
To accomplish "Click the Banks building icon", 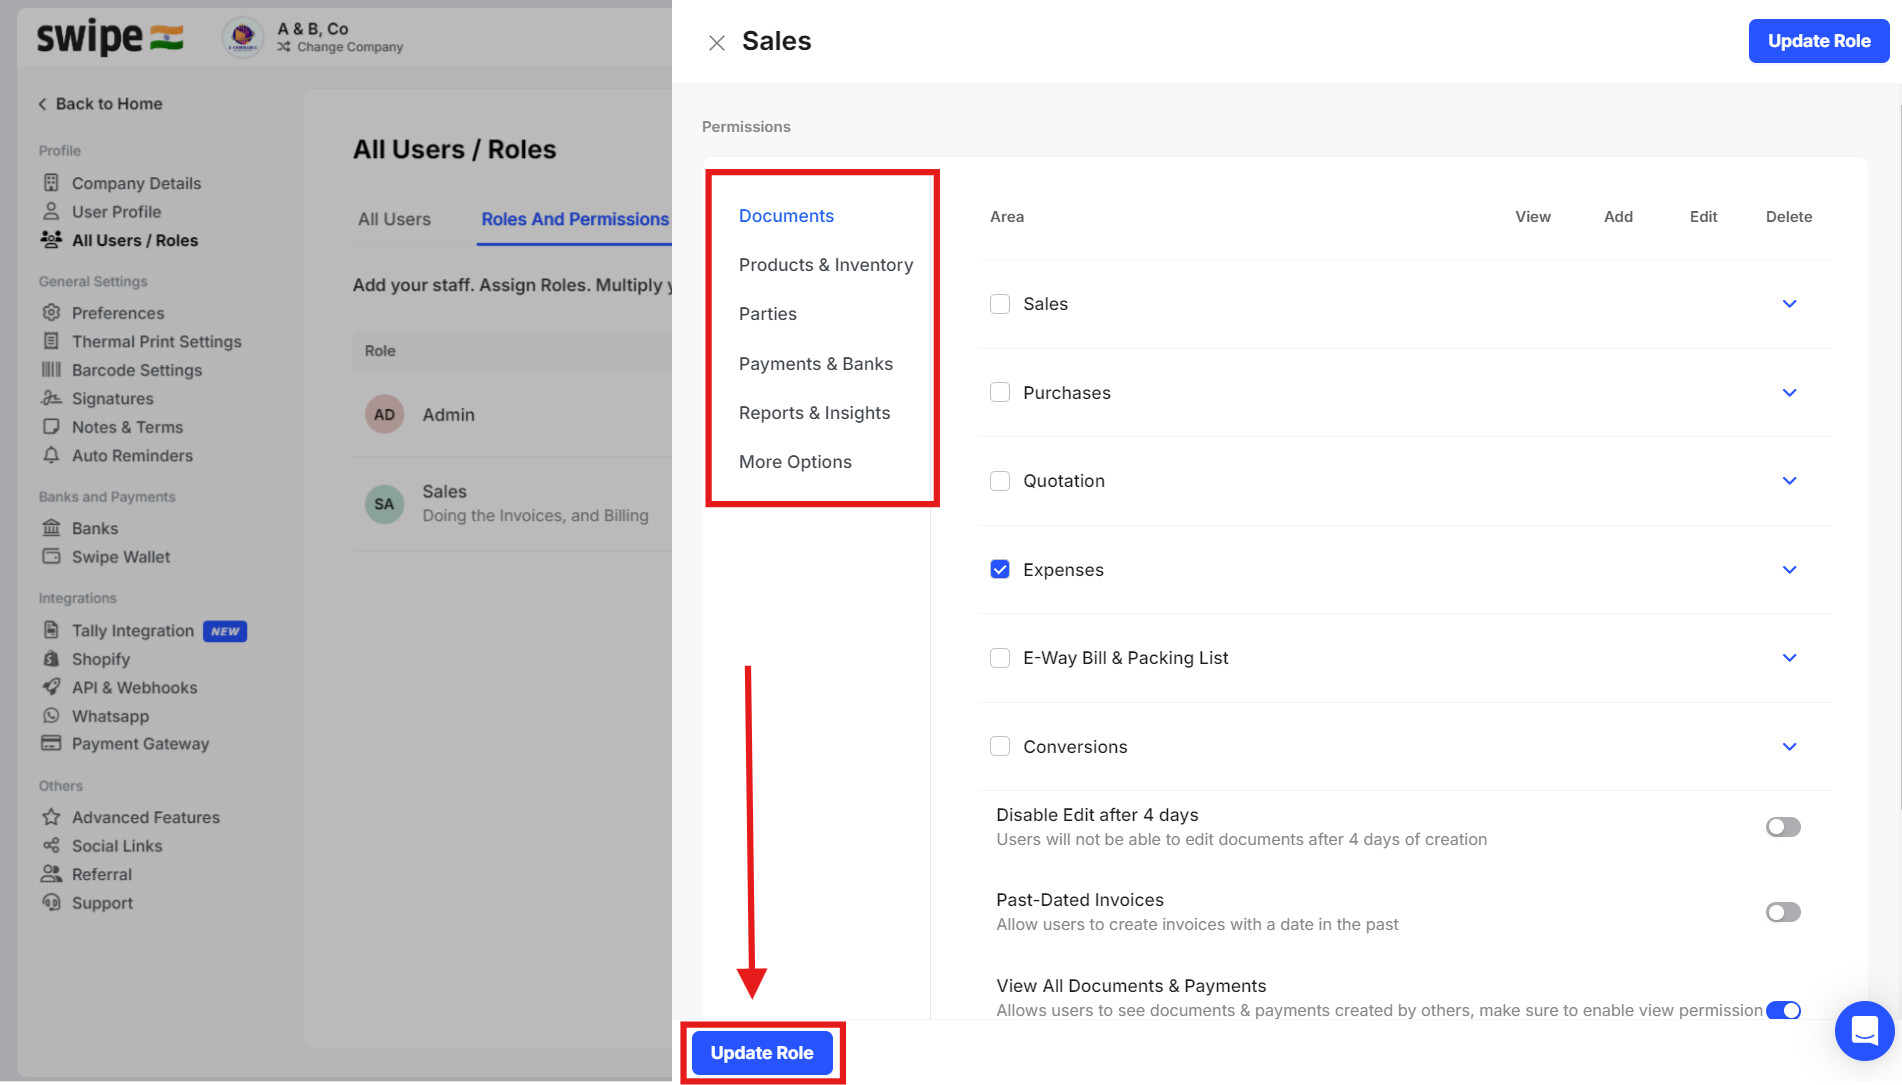I will (x=51, y=528).
